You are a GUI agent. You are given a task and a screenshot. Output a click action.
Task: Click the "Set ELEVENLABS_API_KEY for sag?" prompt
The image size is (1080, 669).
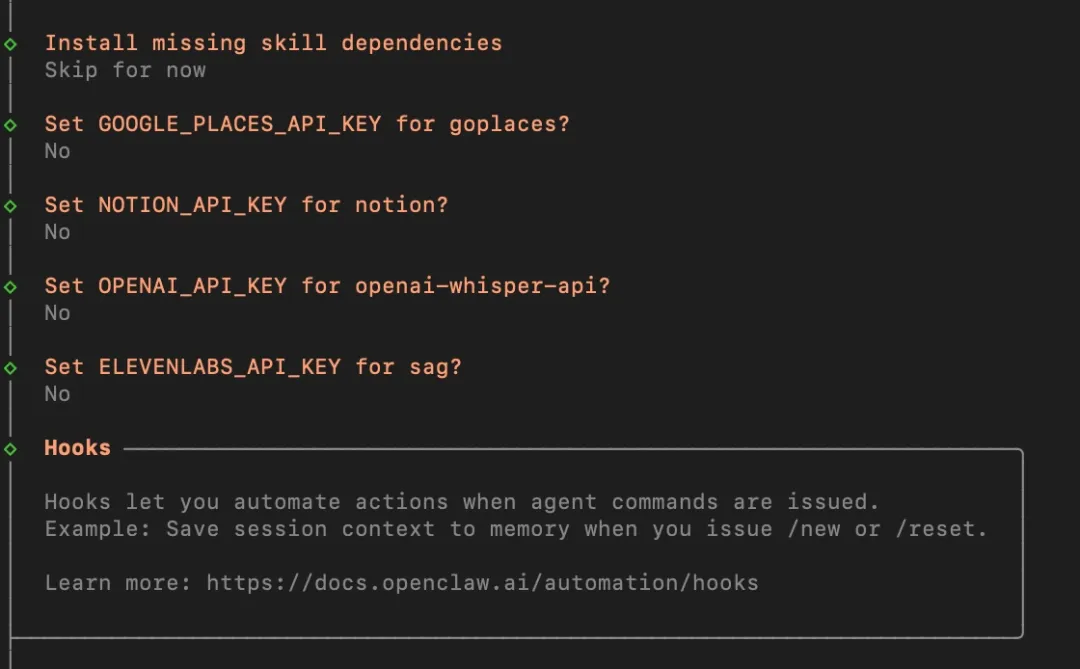click(253, 367)
